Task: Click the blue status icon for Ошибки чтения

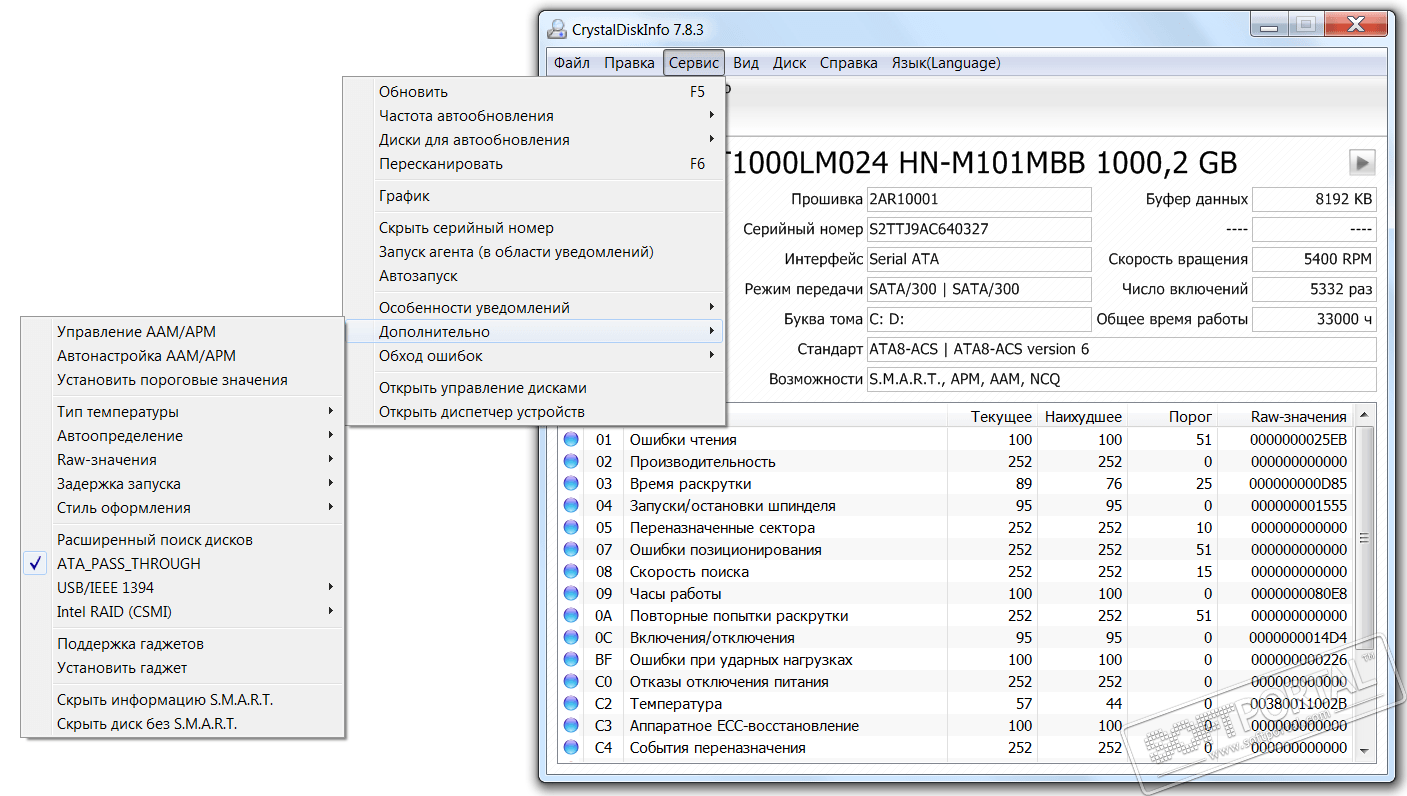Action: (571, 440)
